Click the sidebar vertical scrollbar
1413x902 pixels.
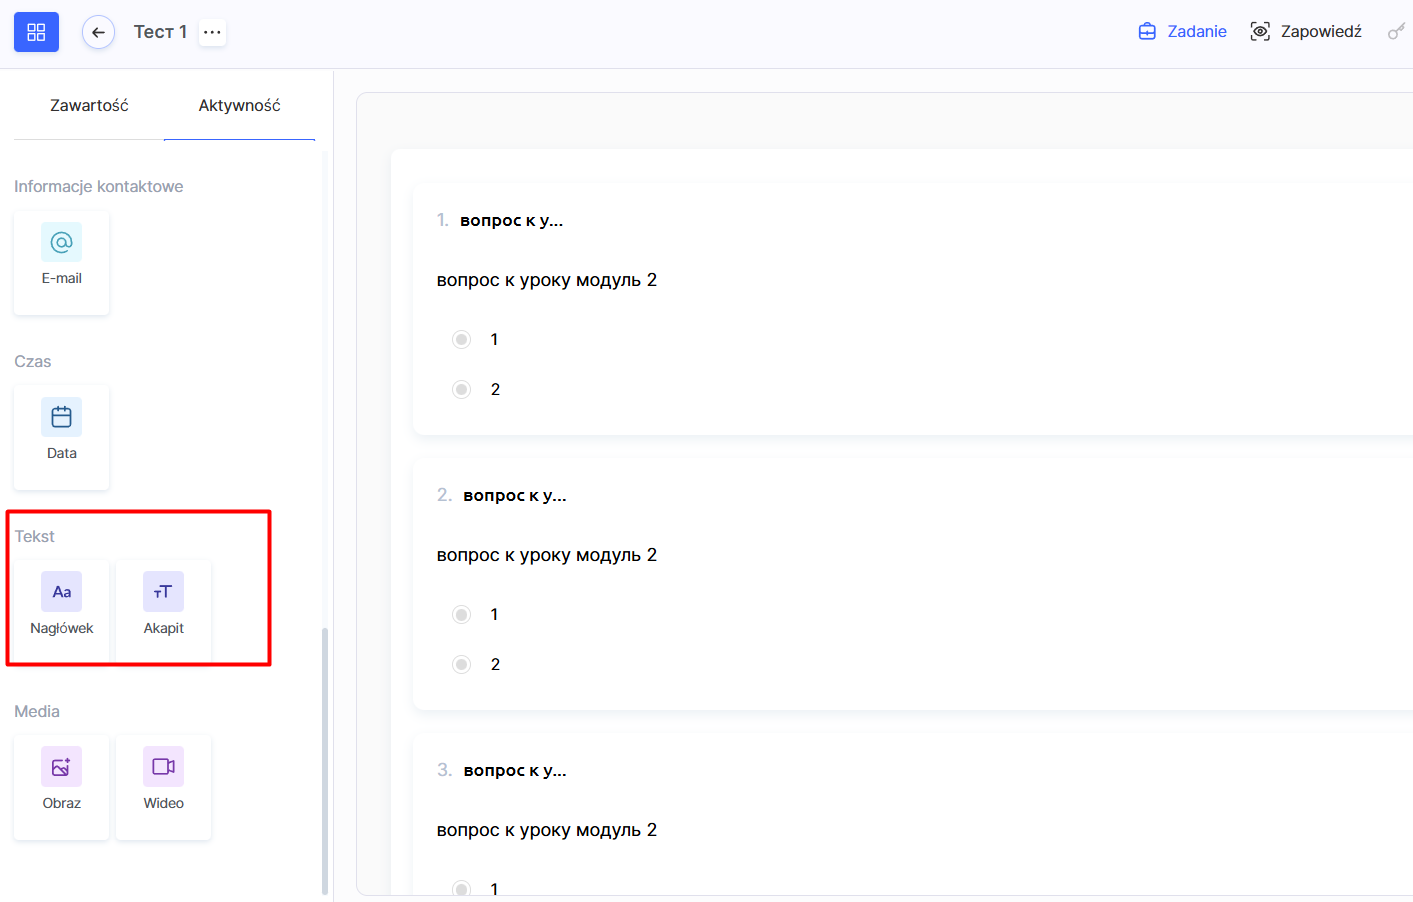[x=325, y=760]
